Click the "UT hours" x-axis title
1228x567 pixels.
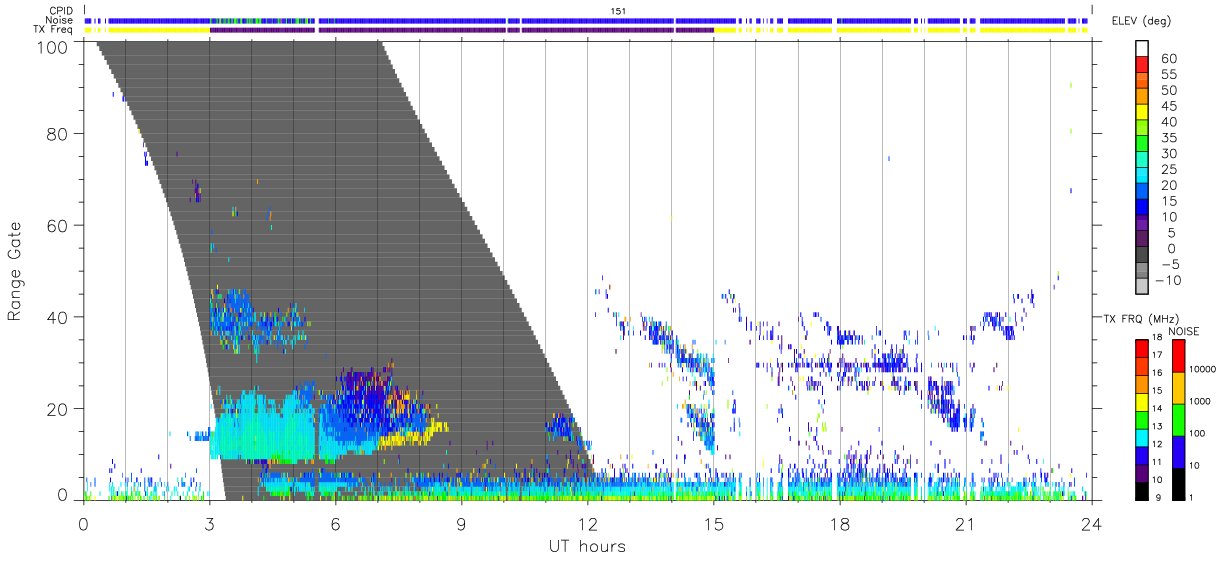587,546
